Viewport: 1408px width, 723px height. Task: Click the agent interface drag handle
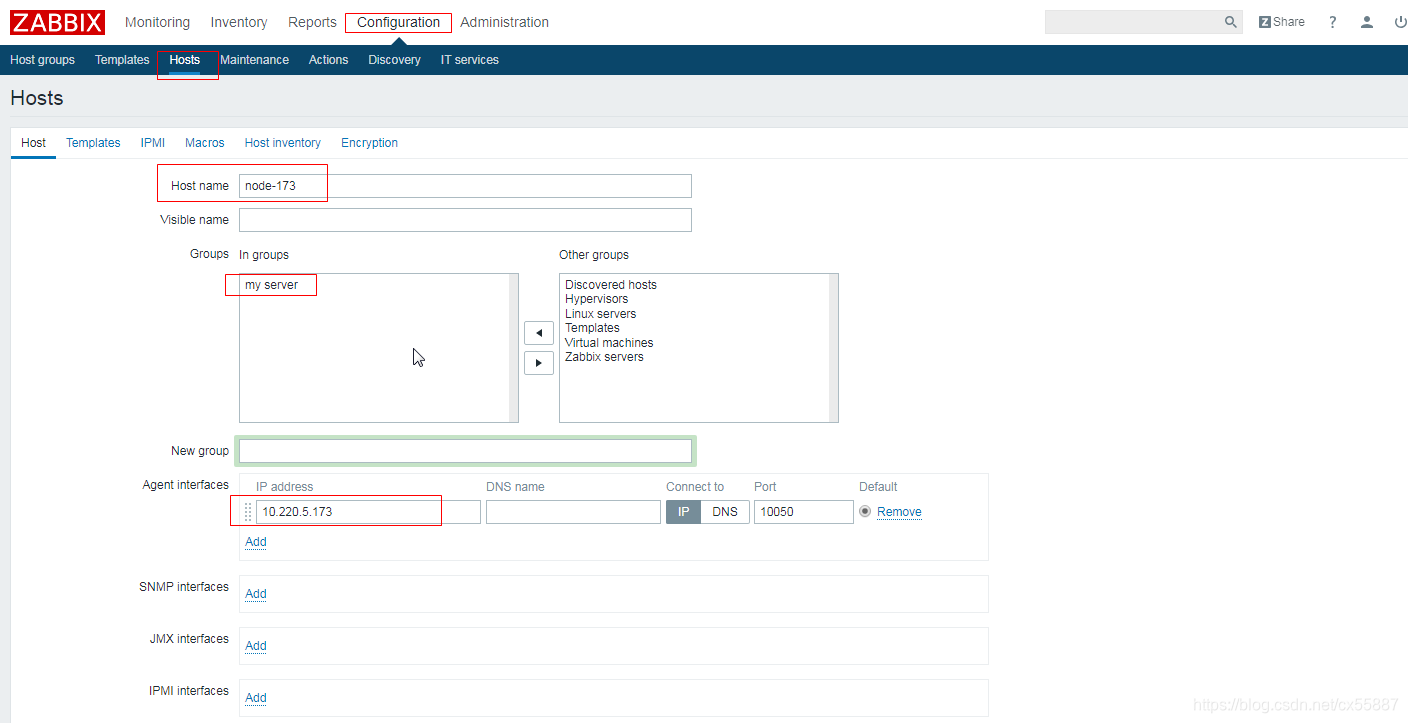[x=248, y=512]
